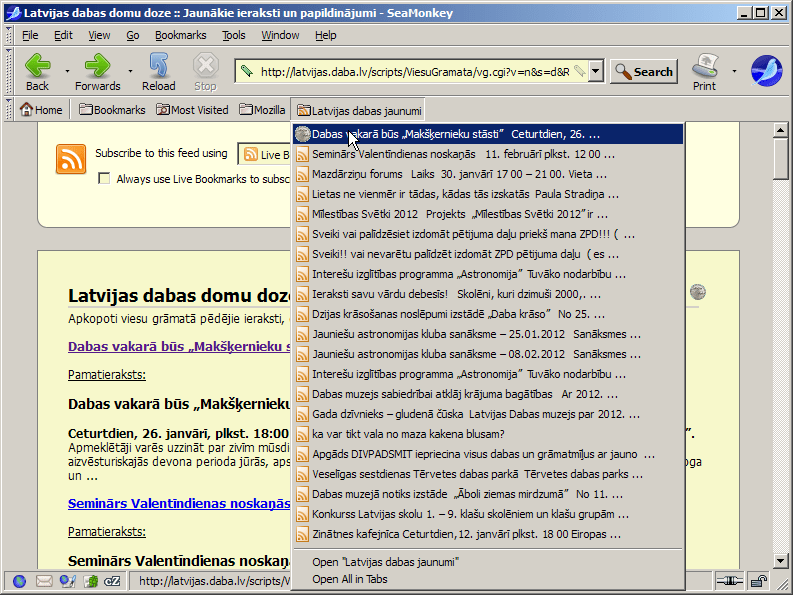Collapse the Latvijas dabas jaunumi live bookmark menu
793x595 pixels.
[359, 110]
